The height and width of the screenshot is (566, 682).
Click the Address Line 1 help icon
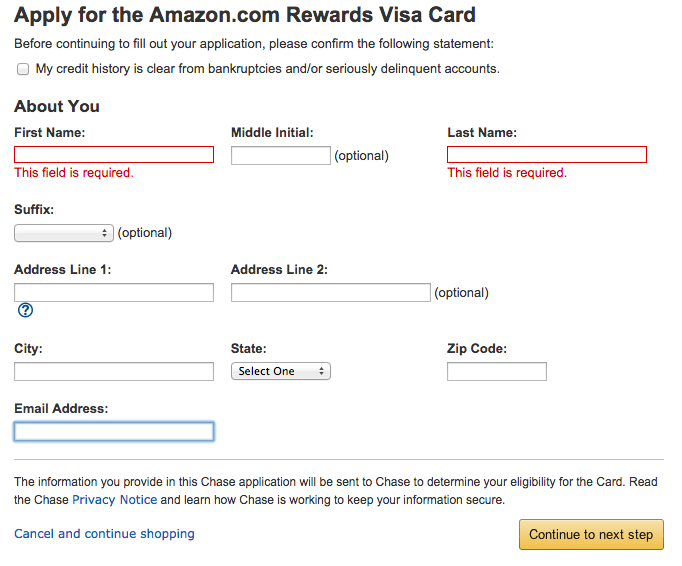25,310
